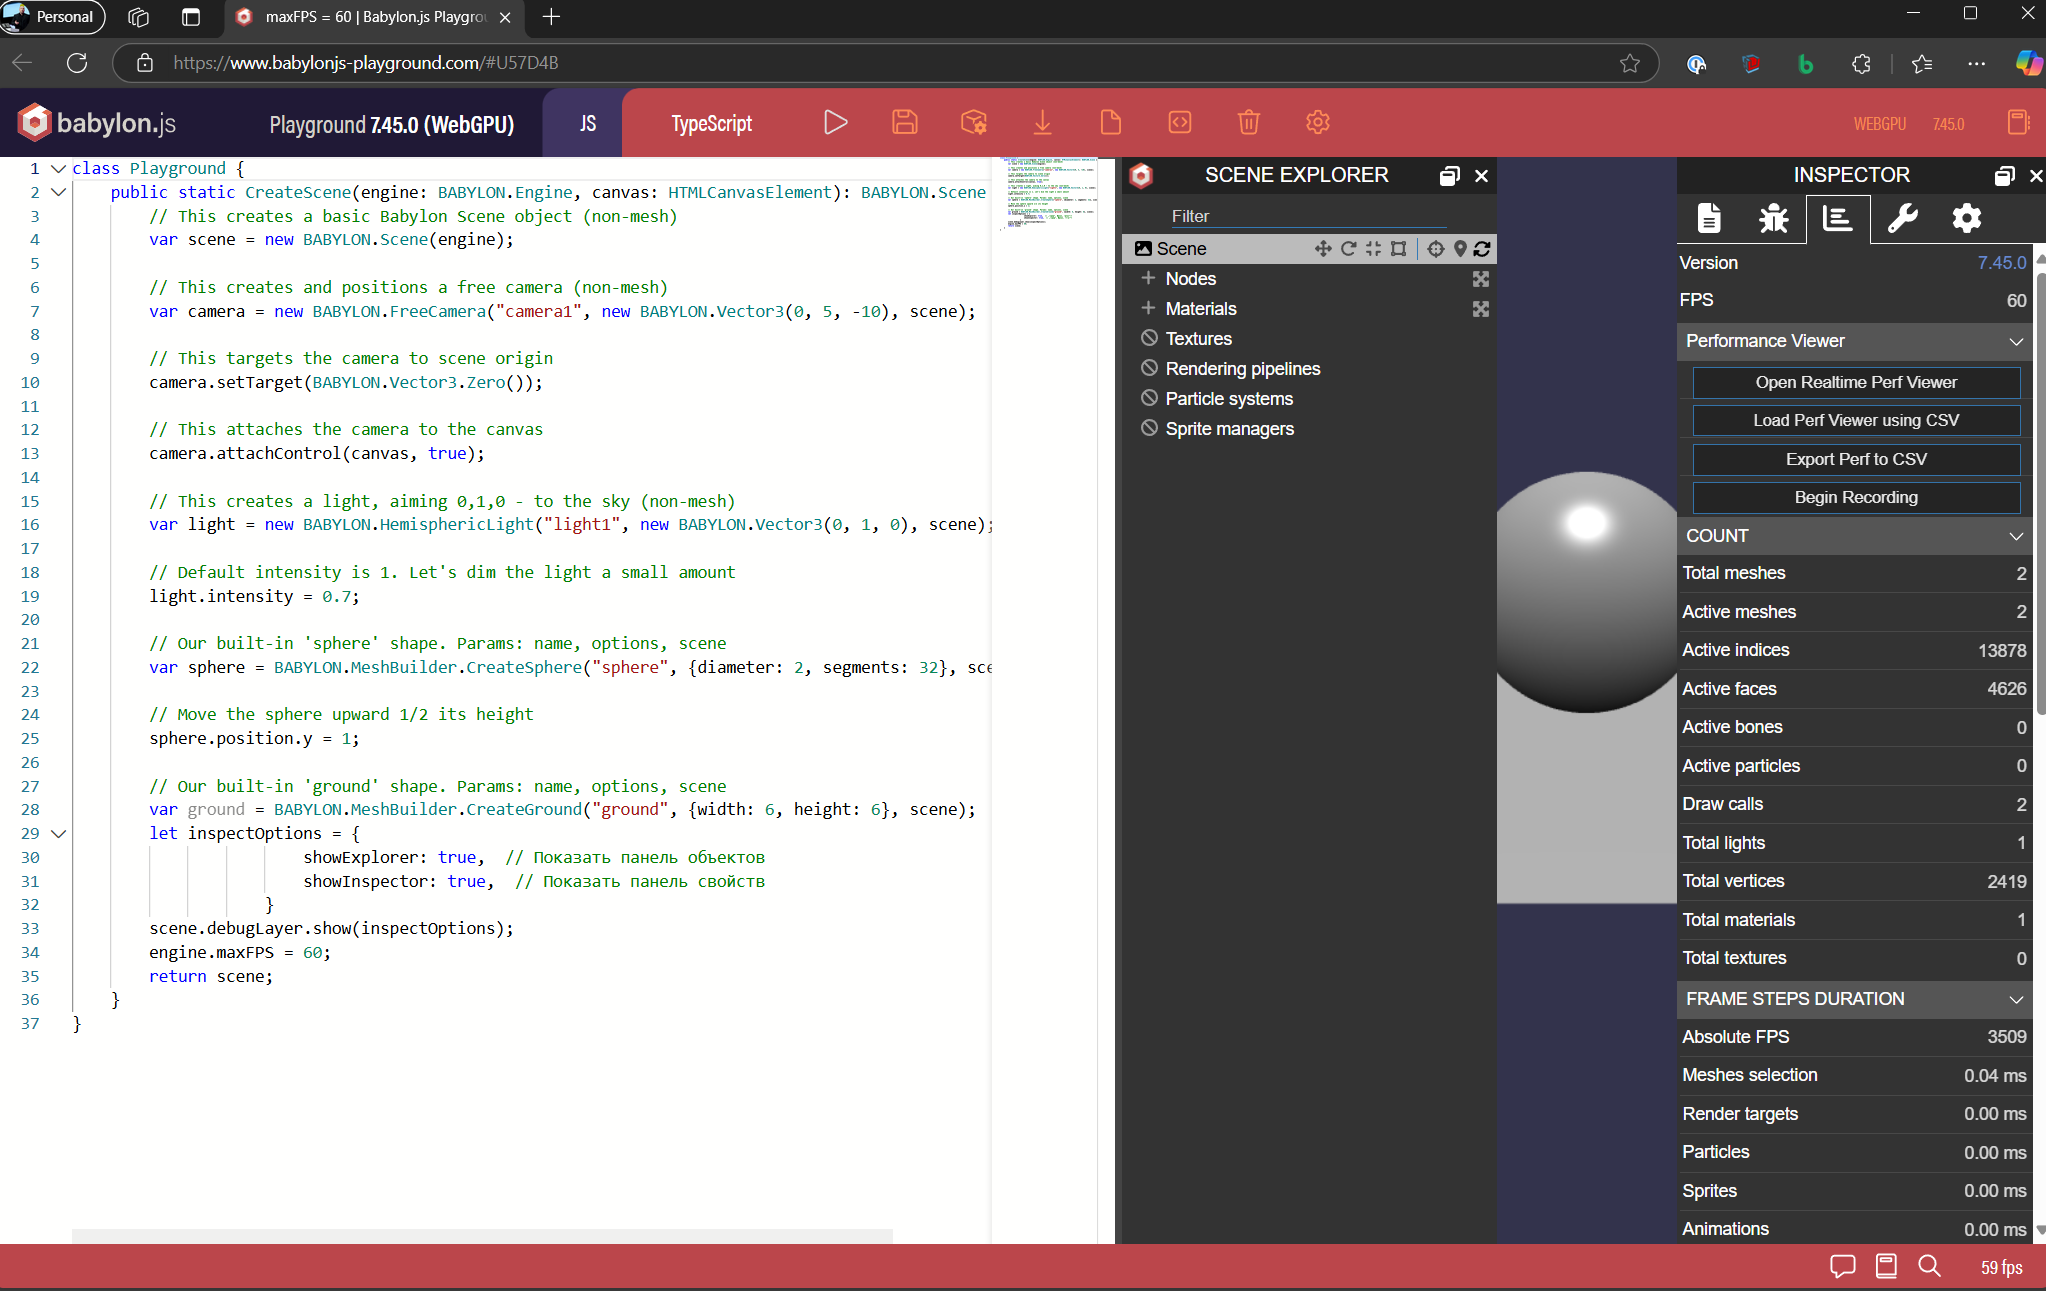Collapse the Performance Viewer section
Viewport: 2046px width, 1291px height.
pyautogui.click(x=2015, y=342)
